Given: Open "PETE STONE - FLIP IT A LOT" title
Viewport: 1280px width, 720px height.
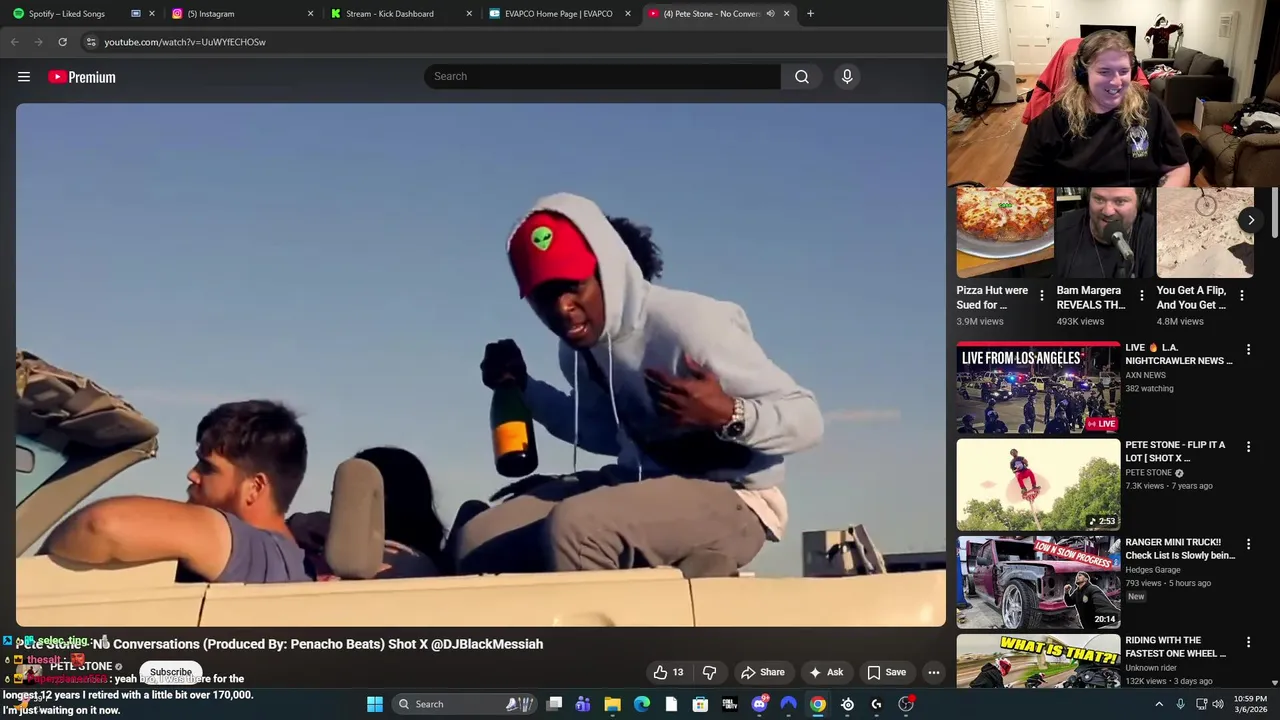Looking at the screenshot, I should click(x=1175, y=451).
